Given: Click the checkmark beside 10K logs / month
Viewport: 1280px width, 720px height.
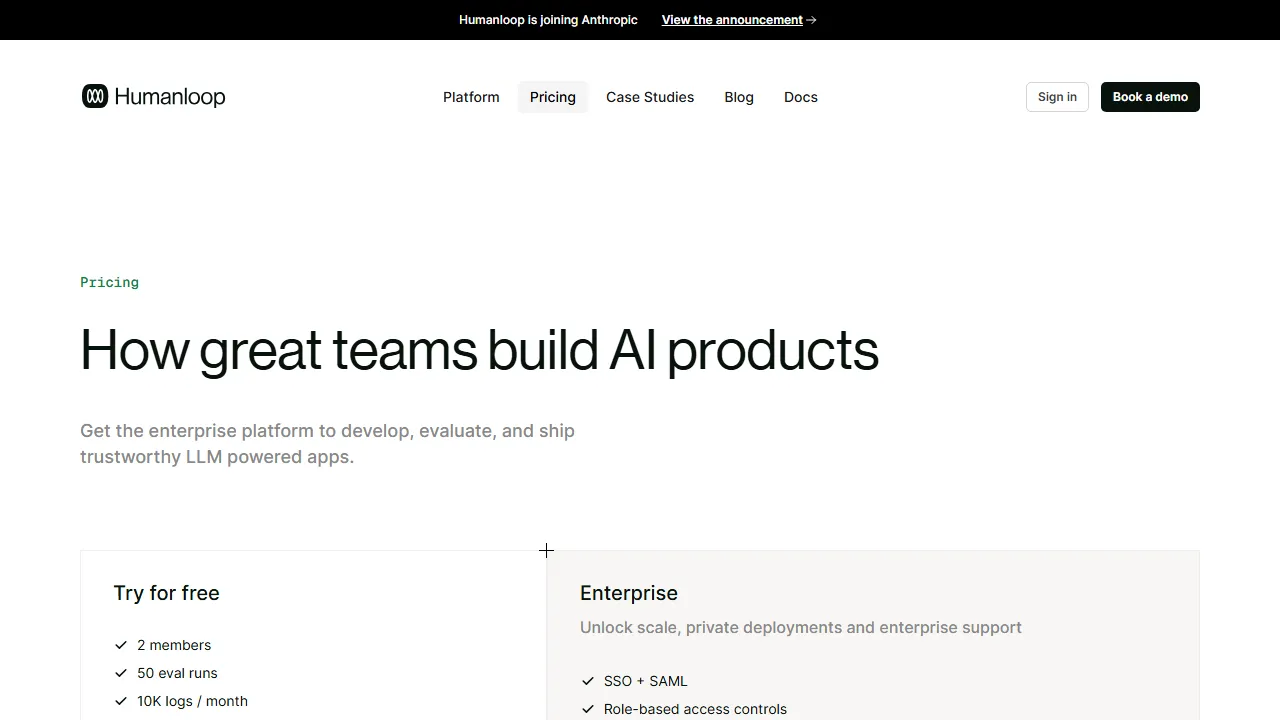Looking at the screenshot, I should [x=121, y=701].
